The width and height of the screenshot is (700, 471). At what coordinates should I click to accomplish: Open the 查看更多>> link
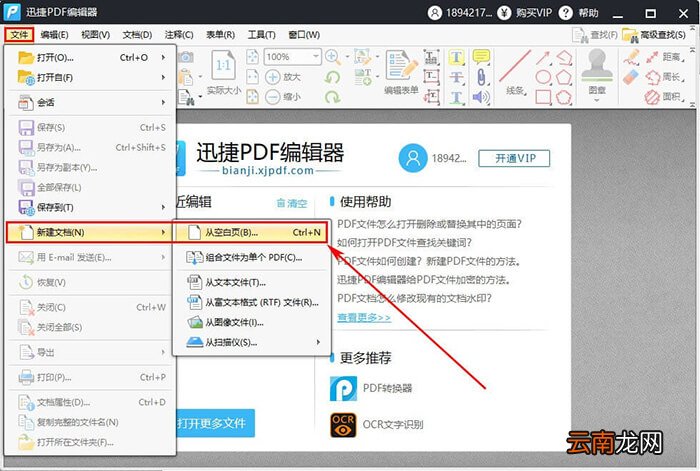point(364,317)
